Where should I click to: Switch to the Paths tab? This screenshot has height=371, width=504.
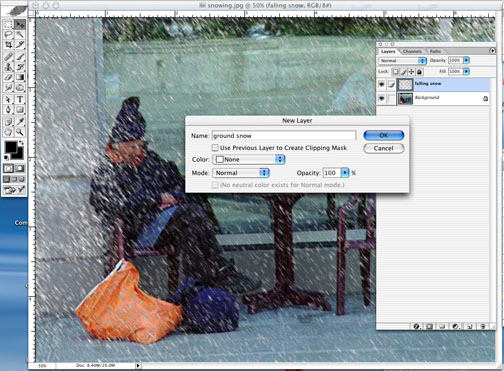(x=435, y=51)
